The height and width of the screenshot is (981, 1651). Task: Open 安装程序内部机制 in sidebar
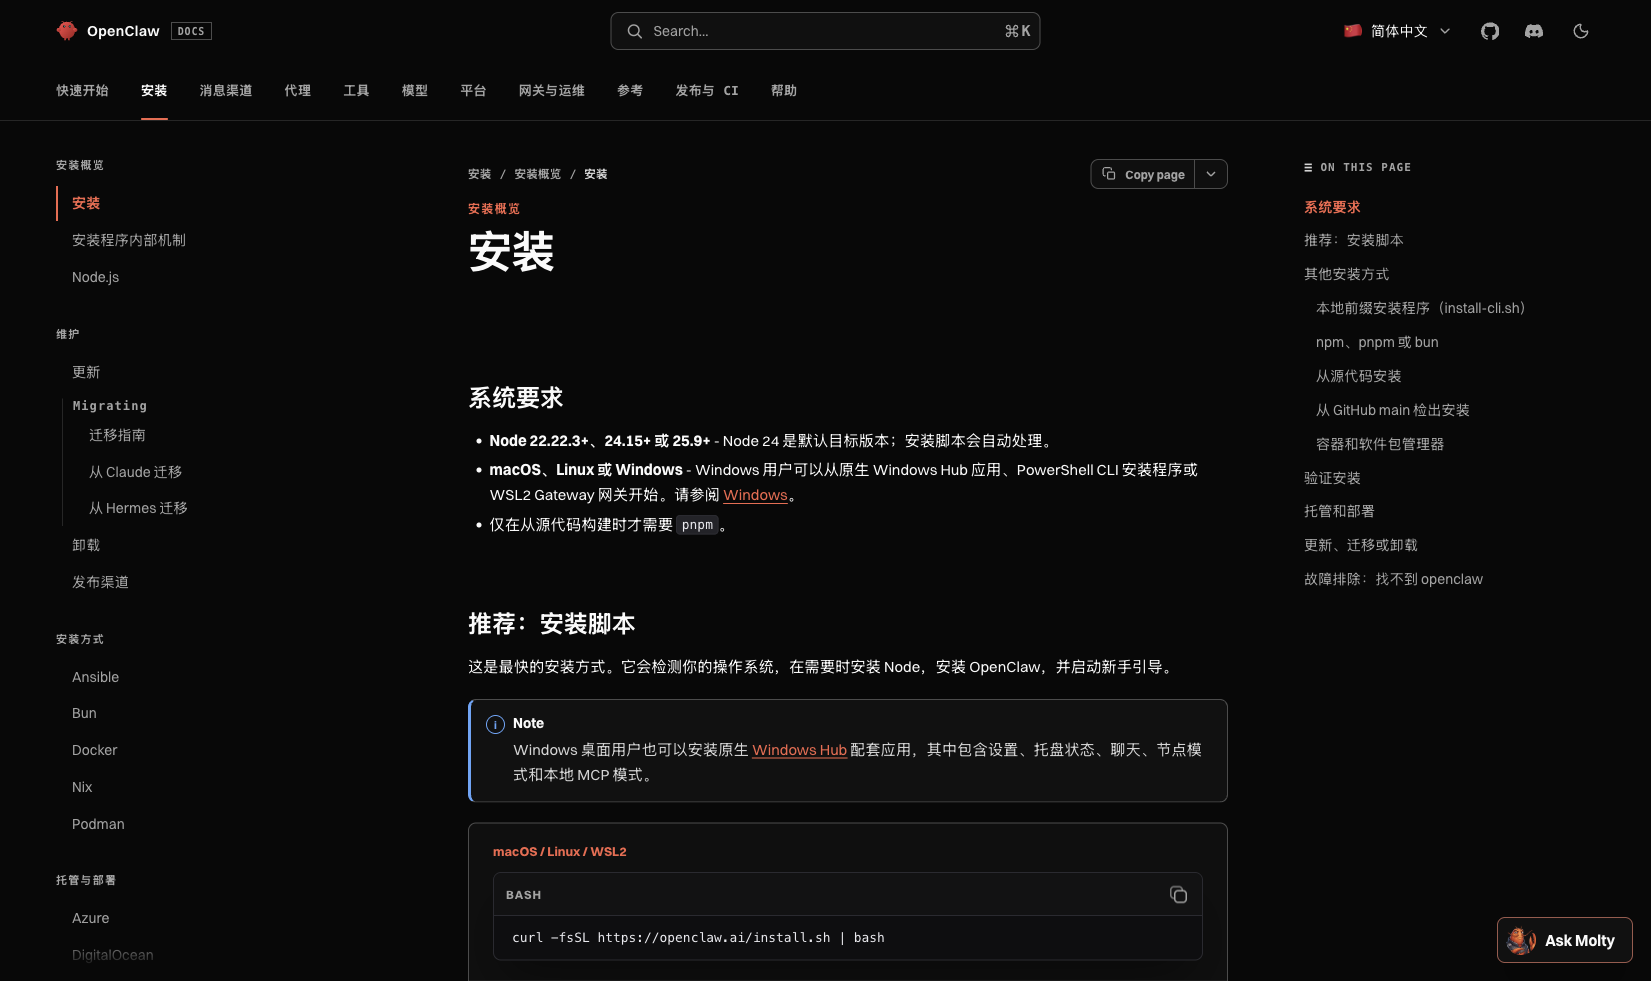pos(129,240)
